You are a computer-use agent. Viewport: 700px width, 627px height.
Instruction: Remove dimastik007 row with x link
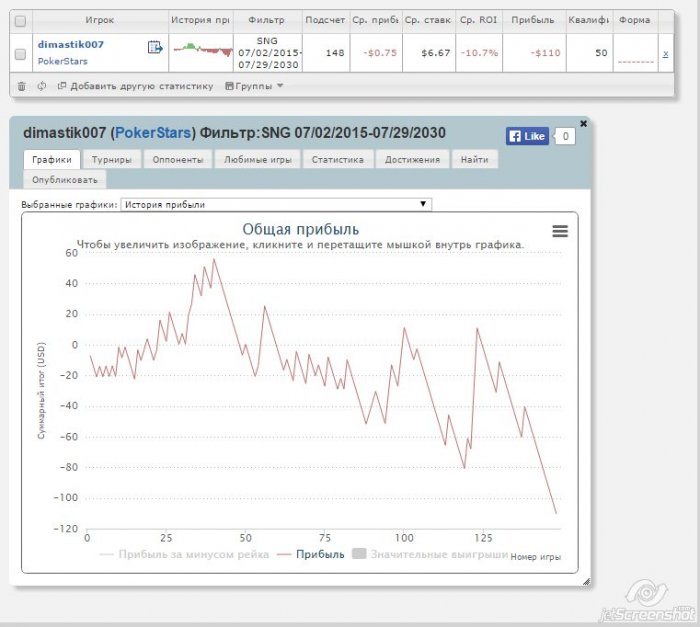click(665, 54)
